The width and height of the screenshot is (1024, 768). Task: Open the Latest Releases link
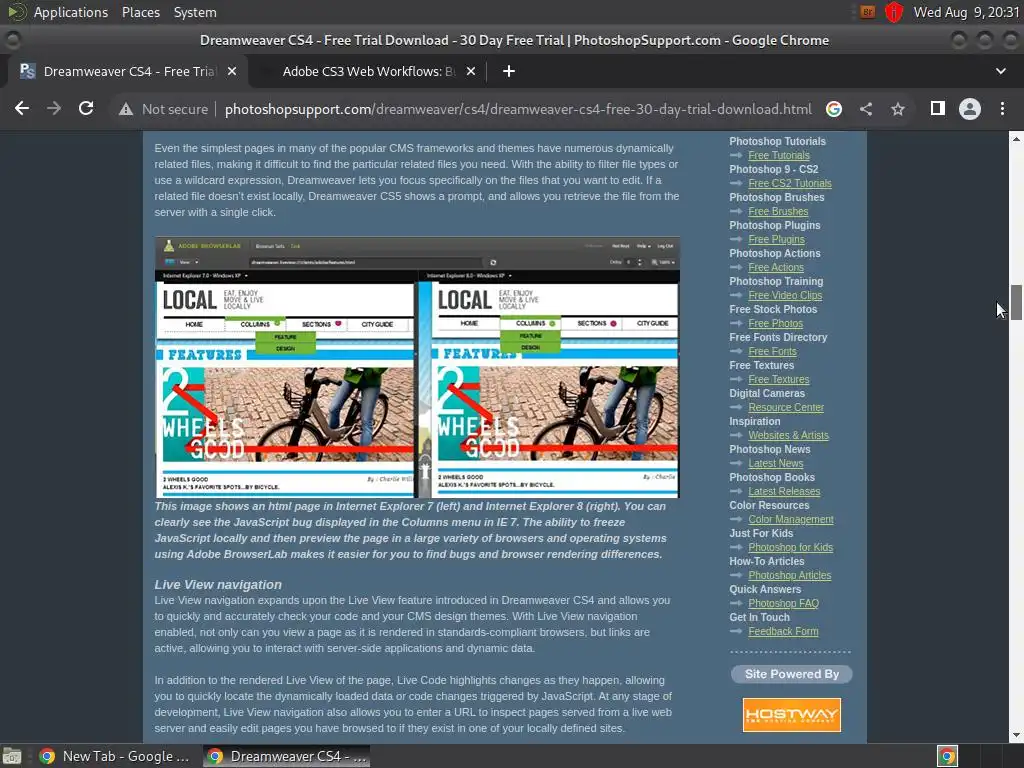coord(784,492)
